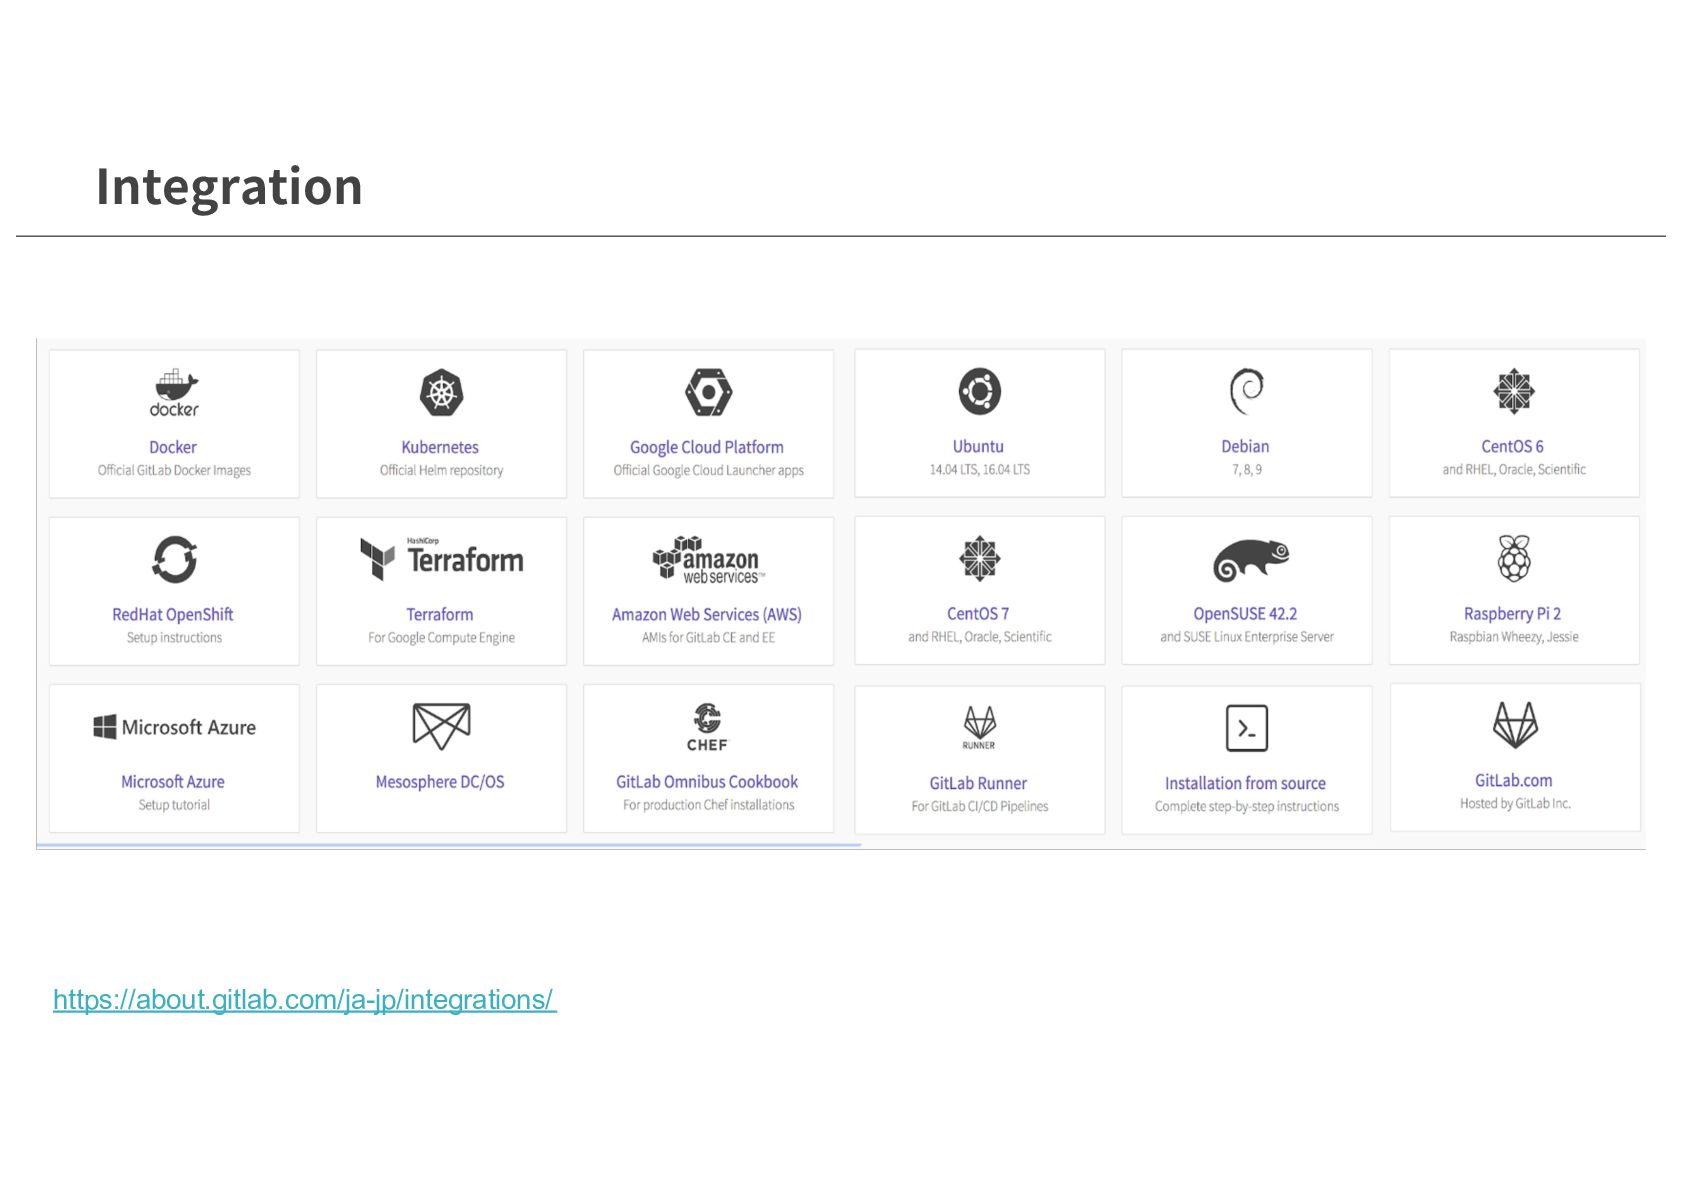Open the Ubuntu link

click(978, 446)
